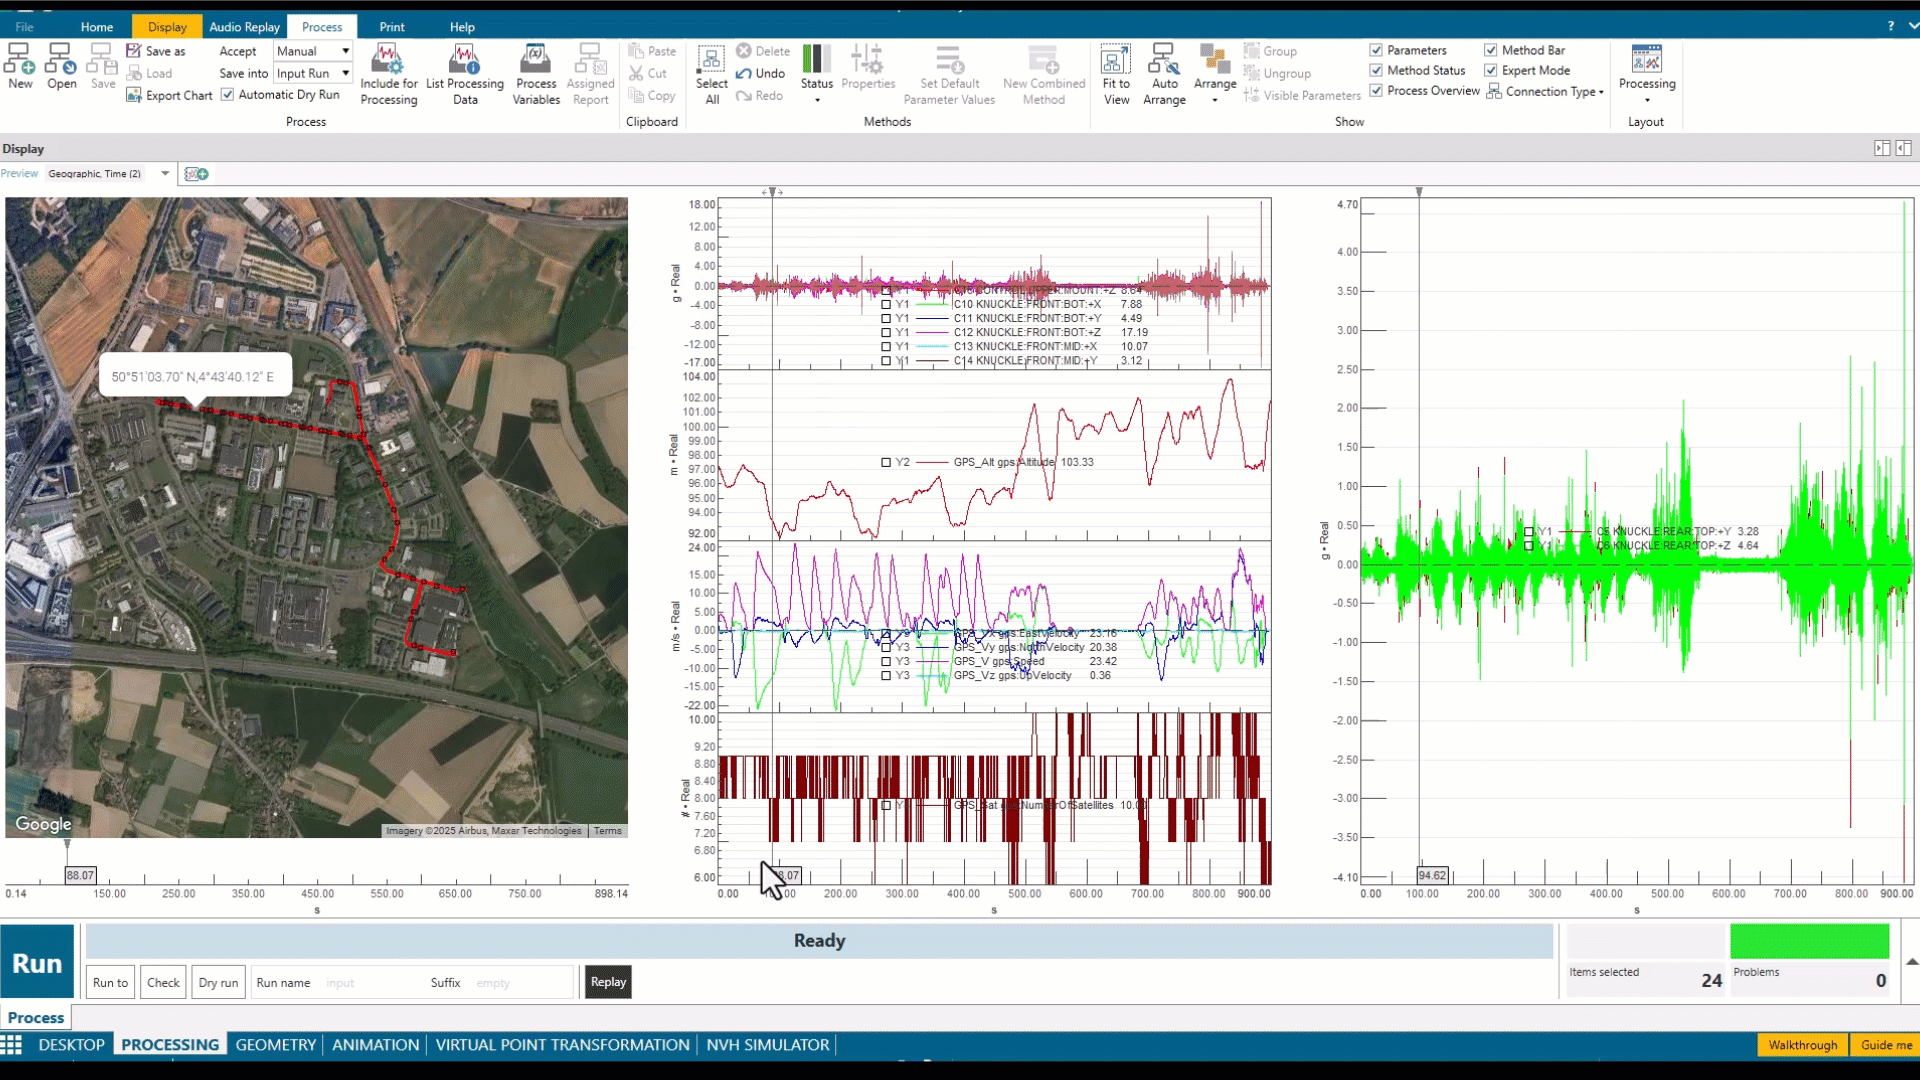Click the Fit to View icon
1920x1080 pixels.
click(1115, 60)
